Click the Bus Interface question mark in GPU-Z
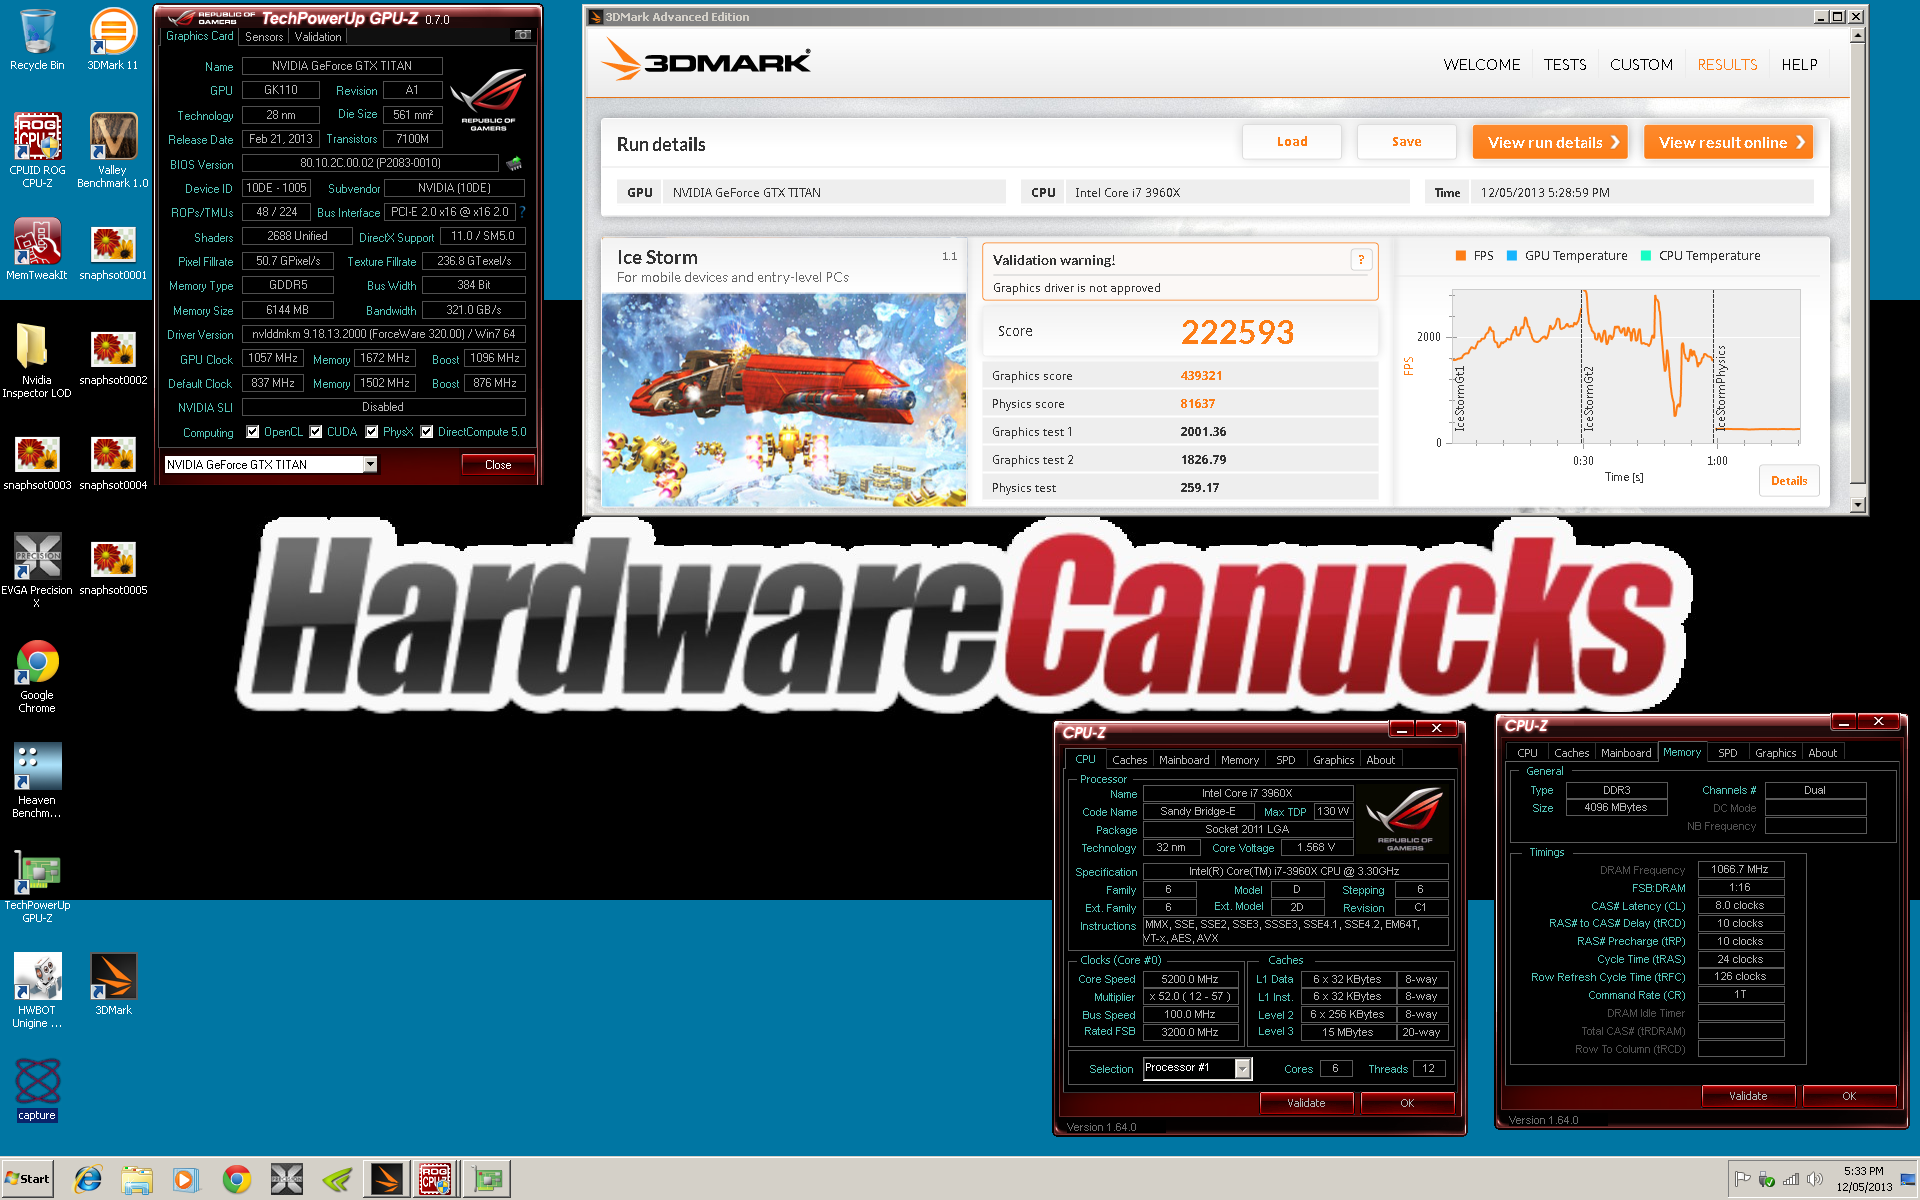 (522, 212)
